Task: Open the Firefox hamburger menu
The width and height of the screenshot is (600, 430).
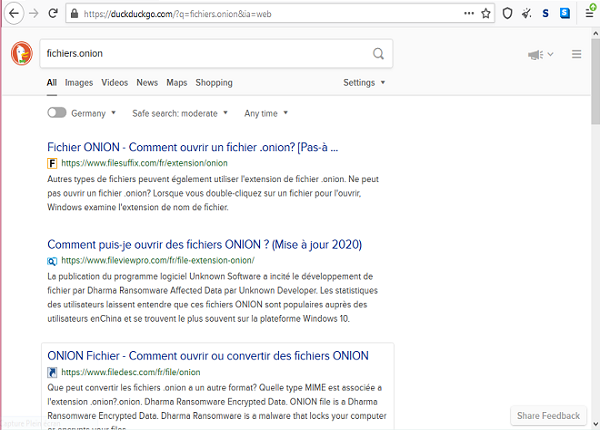Action: [x=590, y=13]
